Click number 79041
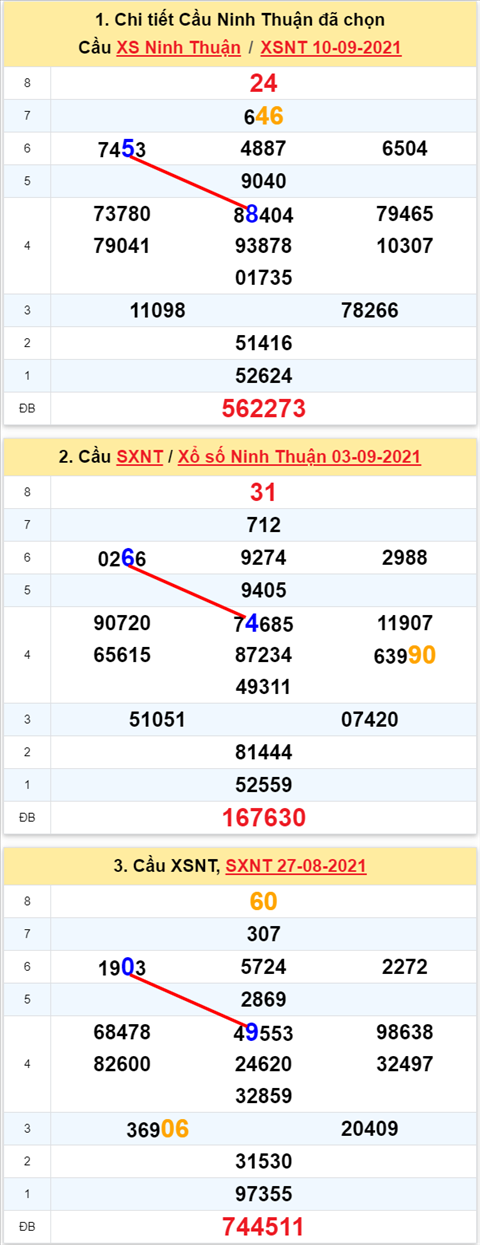Viewport: 480px width, 1245px height. pyautogui.click(x=121, y=245)
